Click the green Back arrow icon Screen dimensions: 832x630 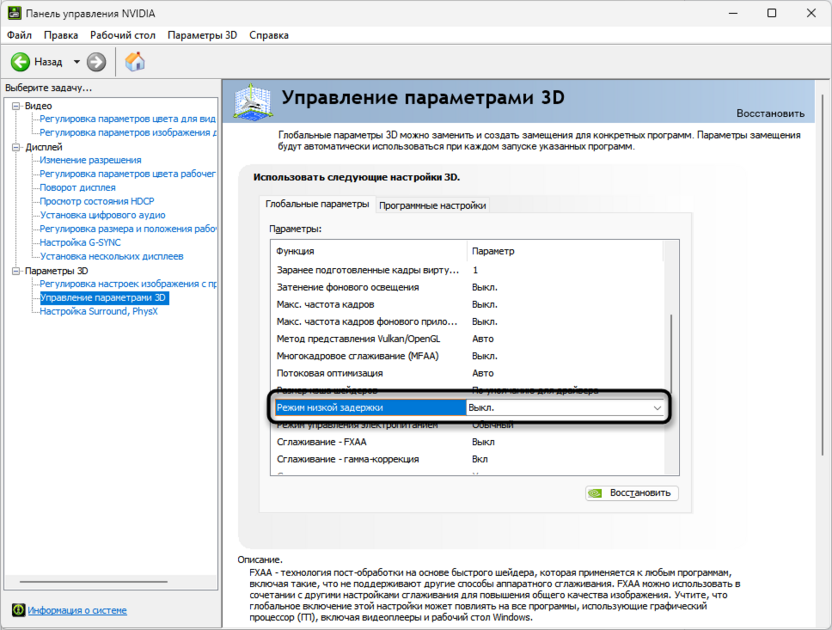(20, 62)
